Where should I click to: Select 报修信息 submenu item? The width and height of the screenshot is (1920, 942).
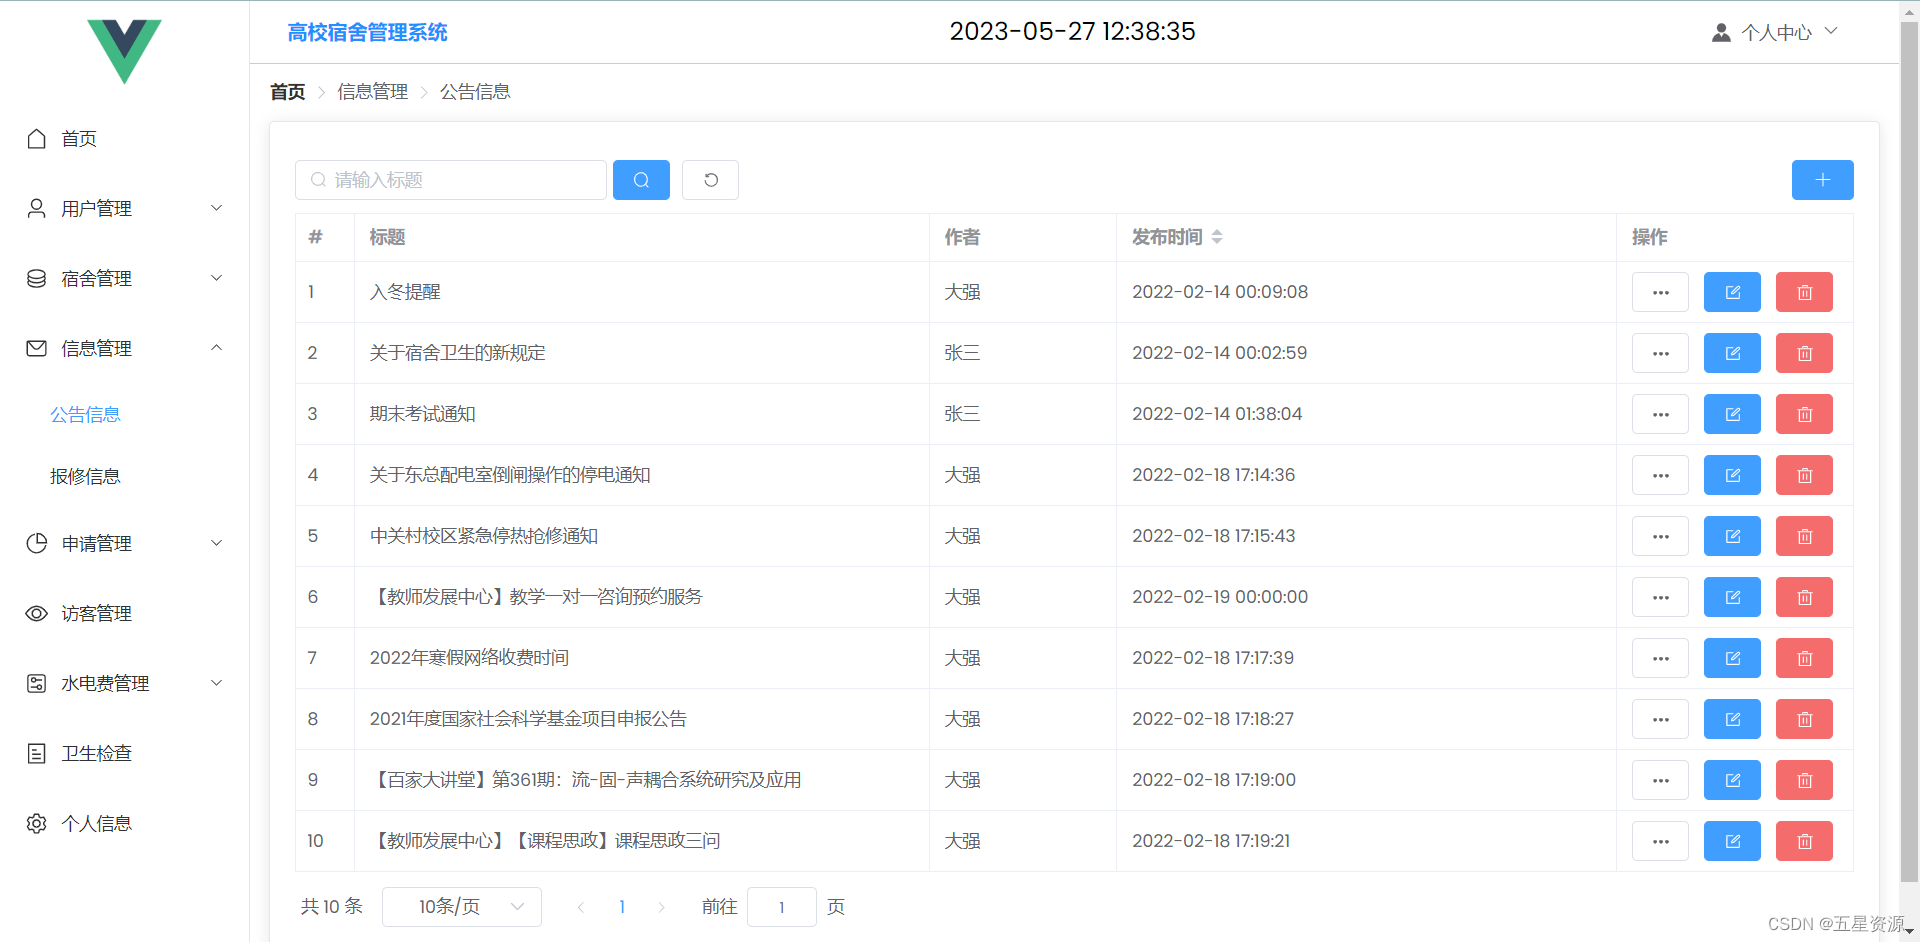click(x=86, y=476)
